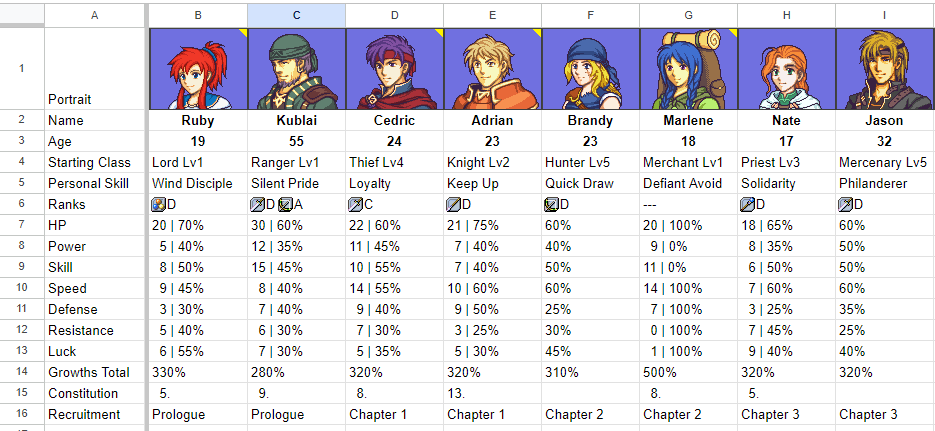Click the select-all corner box
Image resolution: width=935 pixels, height=431 pixels.
22,15
